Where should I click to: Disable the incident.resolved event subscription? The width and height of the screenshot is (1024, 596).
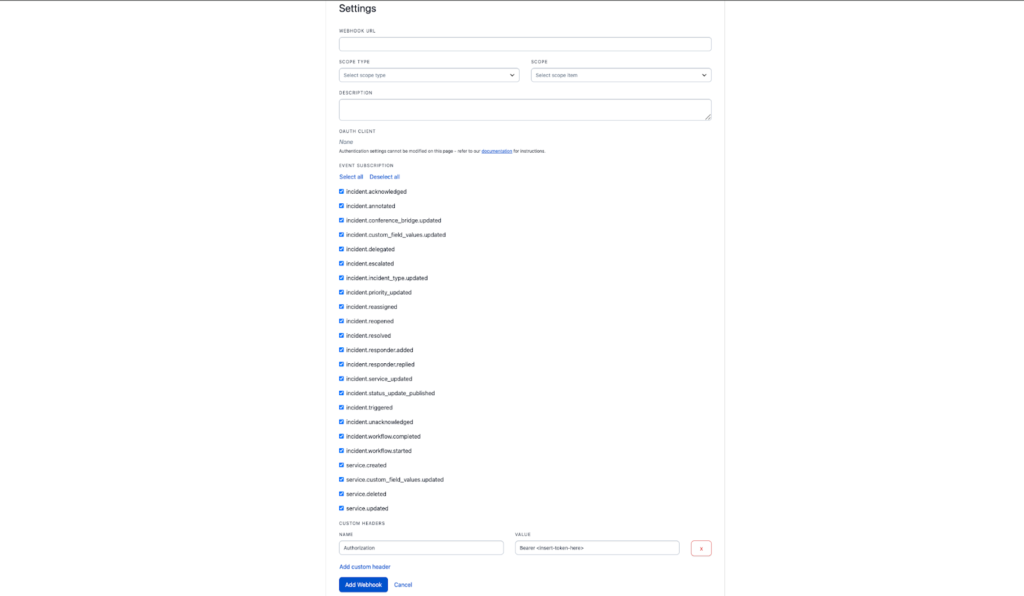[342, 335]
